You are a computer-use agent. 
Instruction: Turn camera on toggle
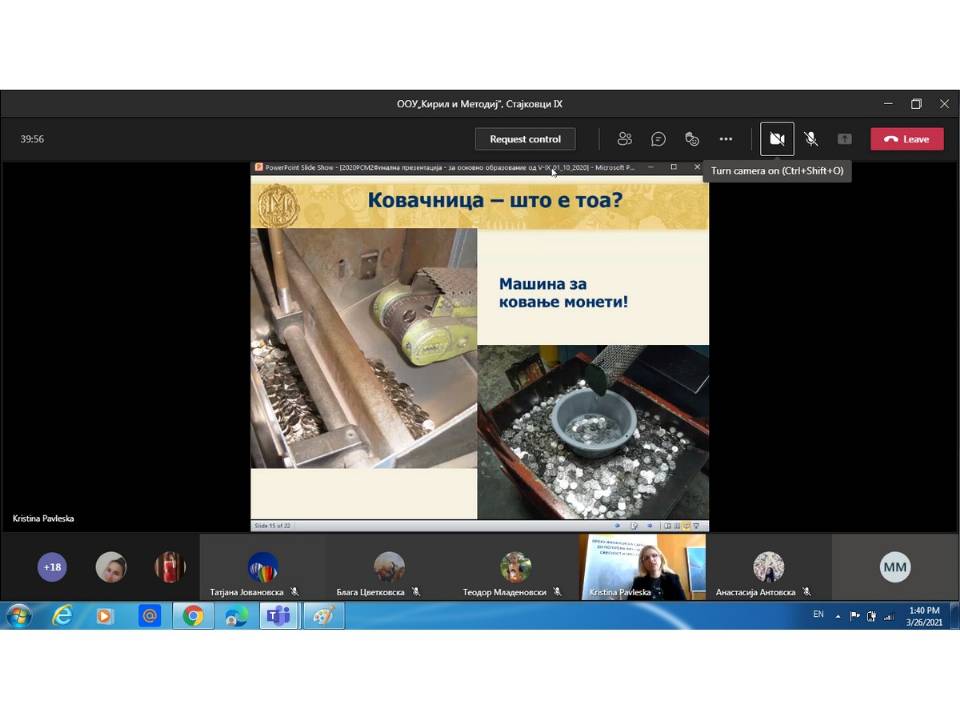click(777, 139)
